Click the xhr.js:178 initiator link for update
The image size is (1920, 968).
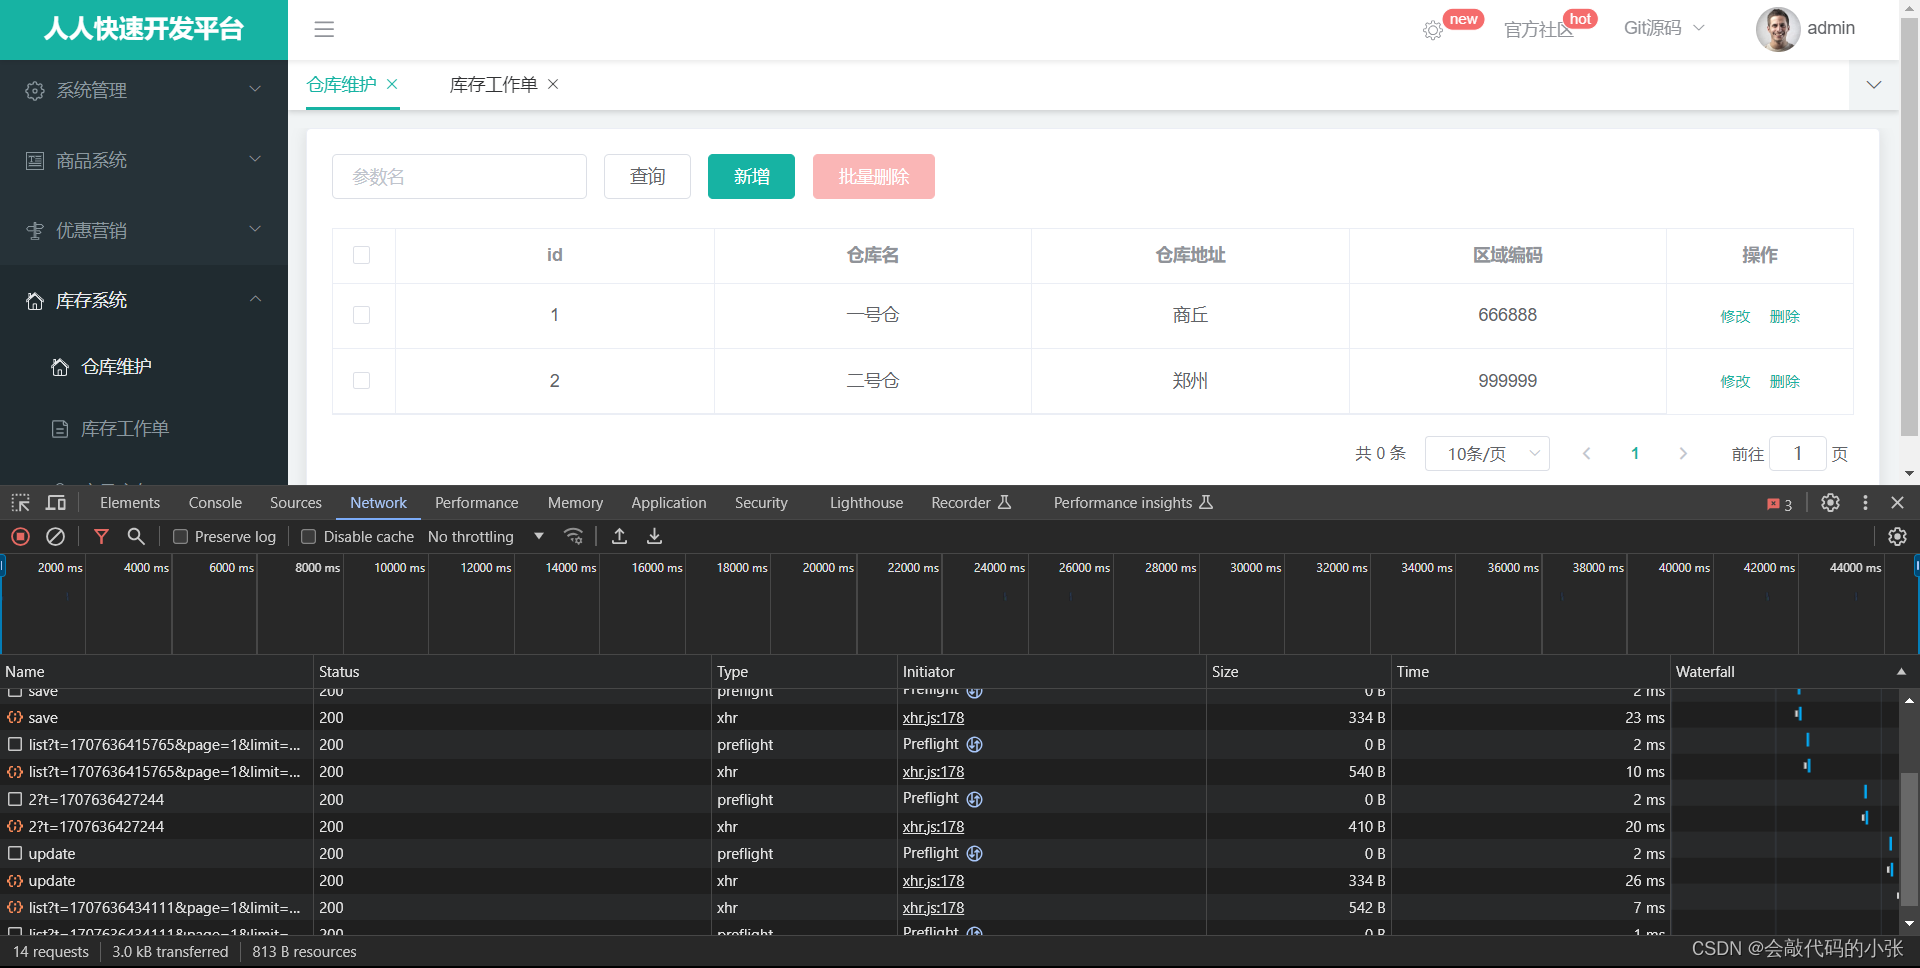coord(933,881)
